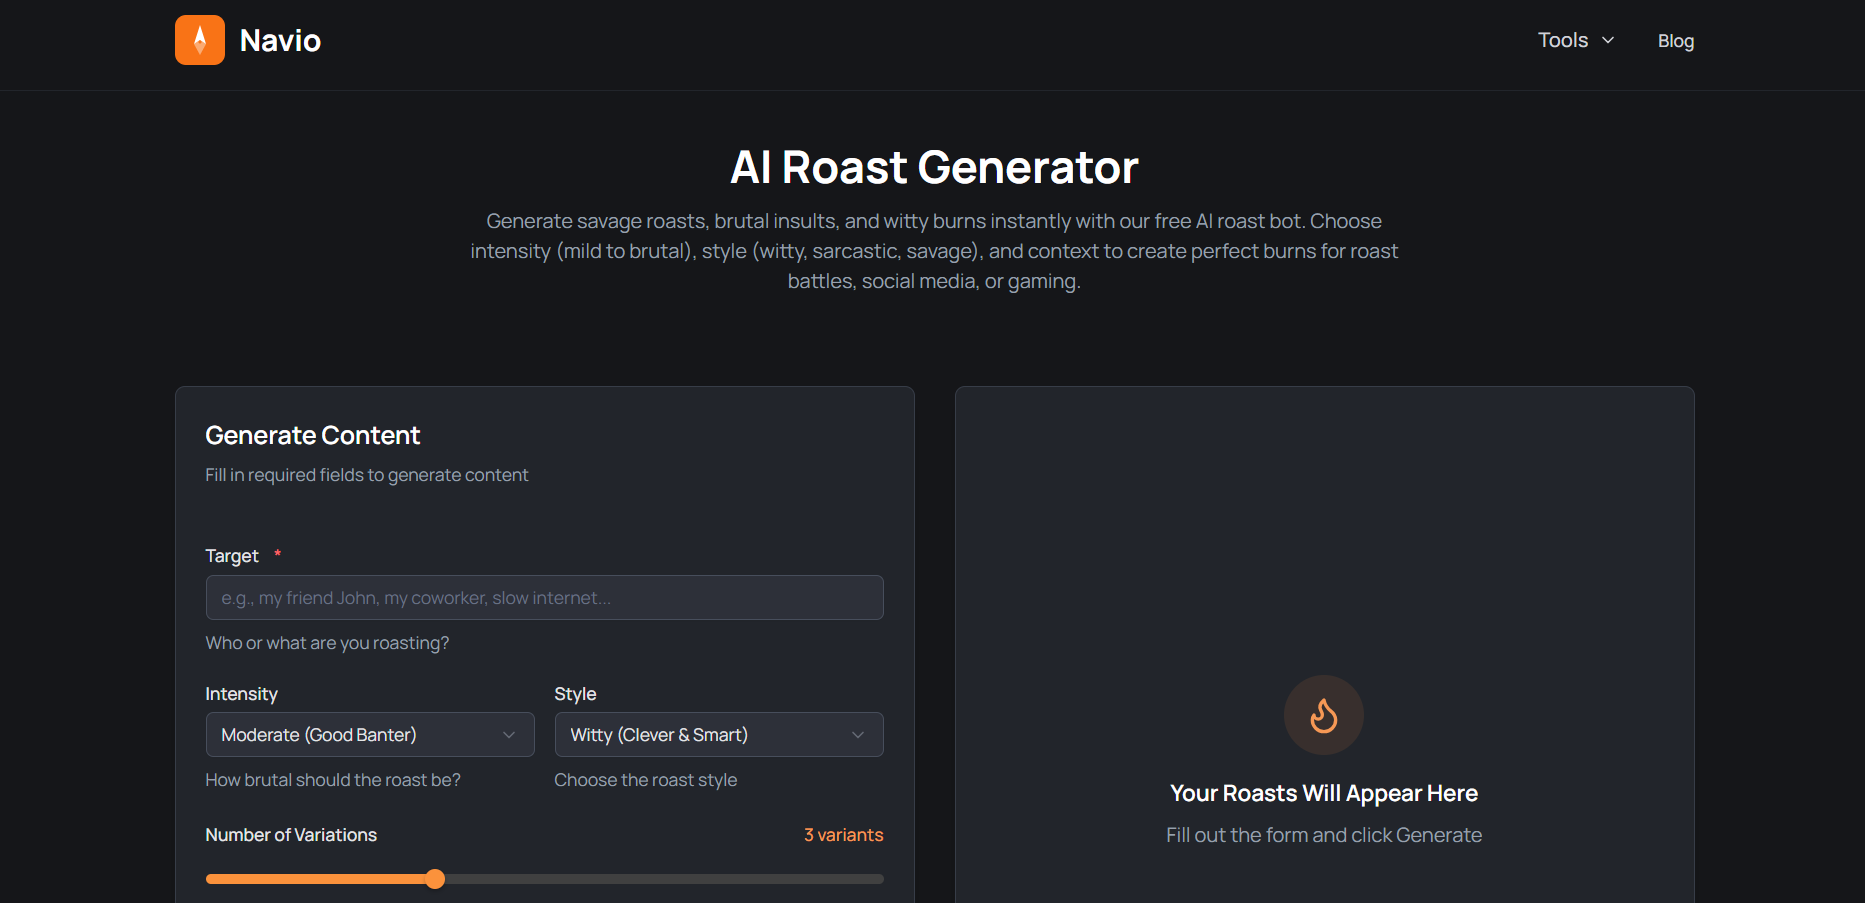Click the Number of Variations label
Image resolution: width=1865 pixels, height=903 pixels.
pos(291,835)
